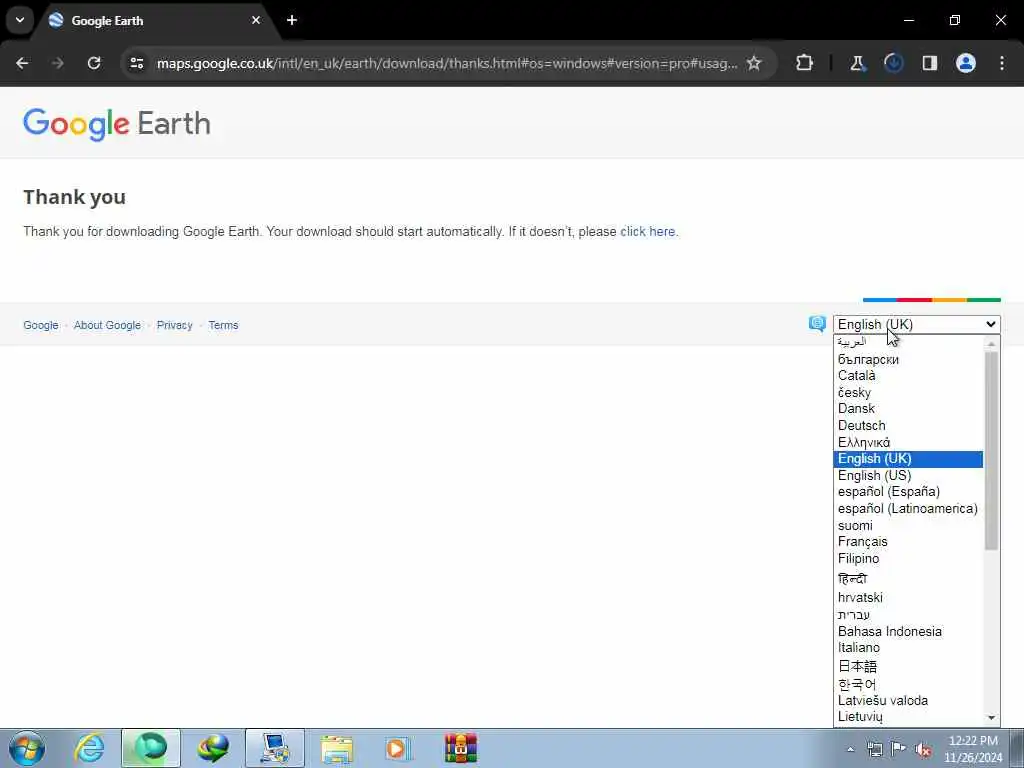The height and width of the screenshot is (768, 1024).
Task: Toggle the browser side panel
Action: pyautogui.click(x=930, y=63)
